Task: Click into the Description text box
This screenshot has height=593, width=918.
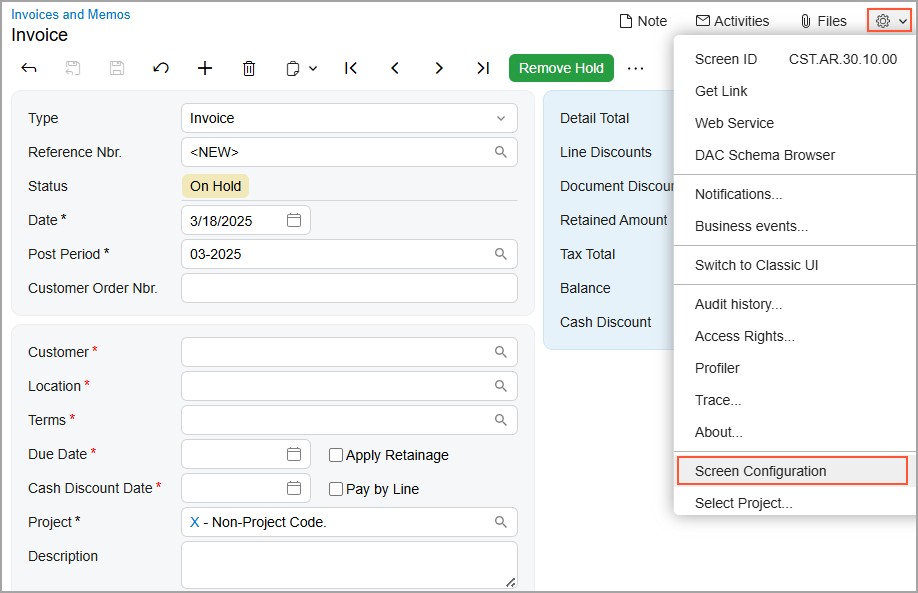Action: pos(349,565)
